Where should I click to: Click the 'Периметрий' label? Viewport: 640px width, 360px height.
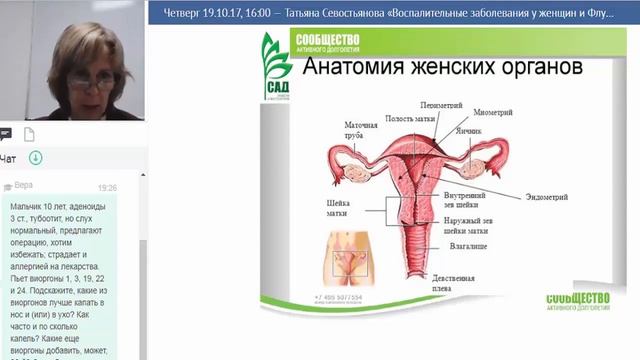(441, 105)
